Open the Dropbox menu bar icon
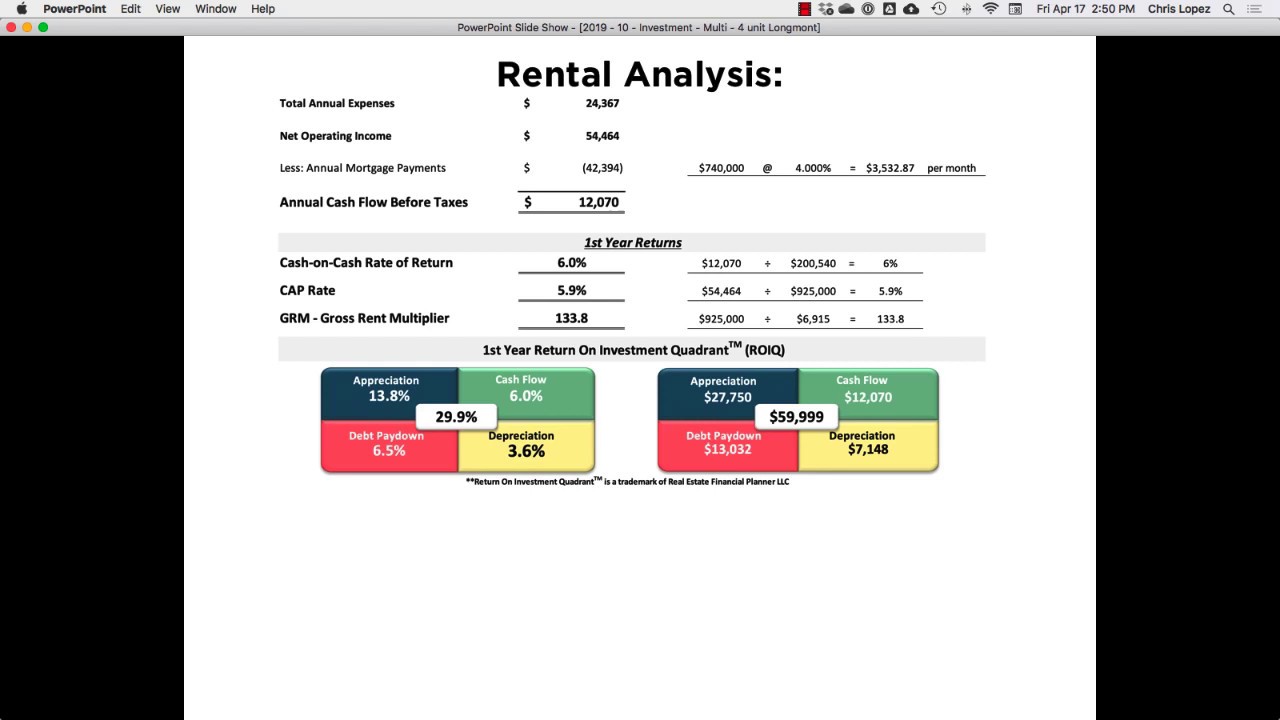 [826, 9]
